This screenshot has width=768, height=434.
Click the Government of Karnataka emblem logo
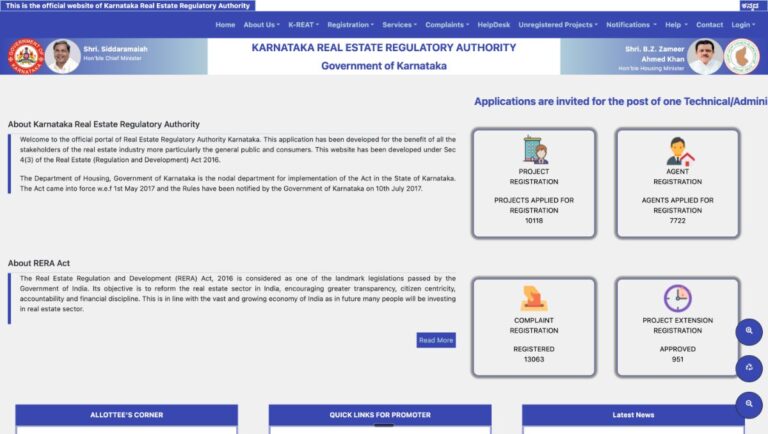tap(25, 56)
